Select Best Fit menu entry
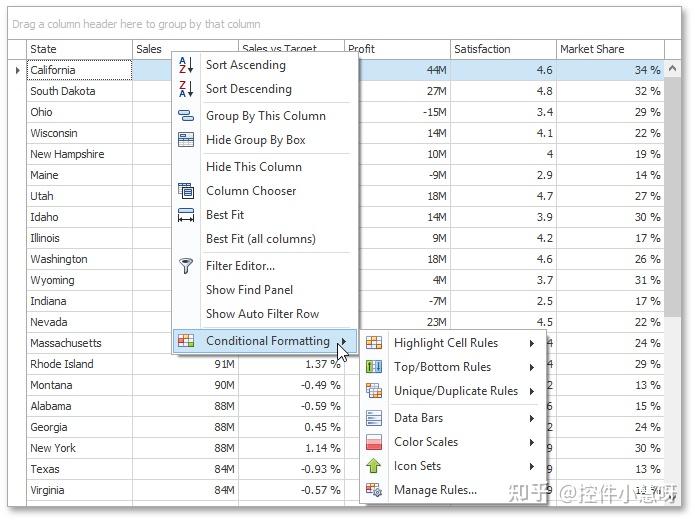This screenshot has height=521, width=695. 265,215
